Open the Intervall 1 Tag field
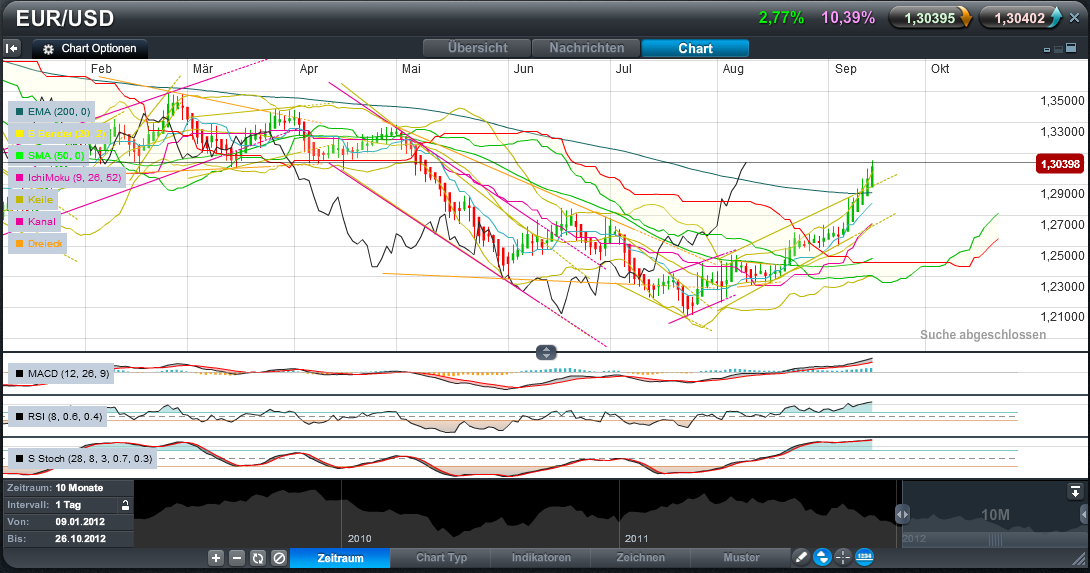Viewport: 1090px width, 573px height. 62,505
